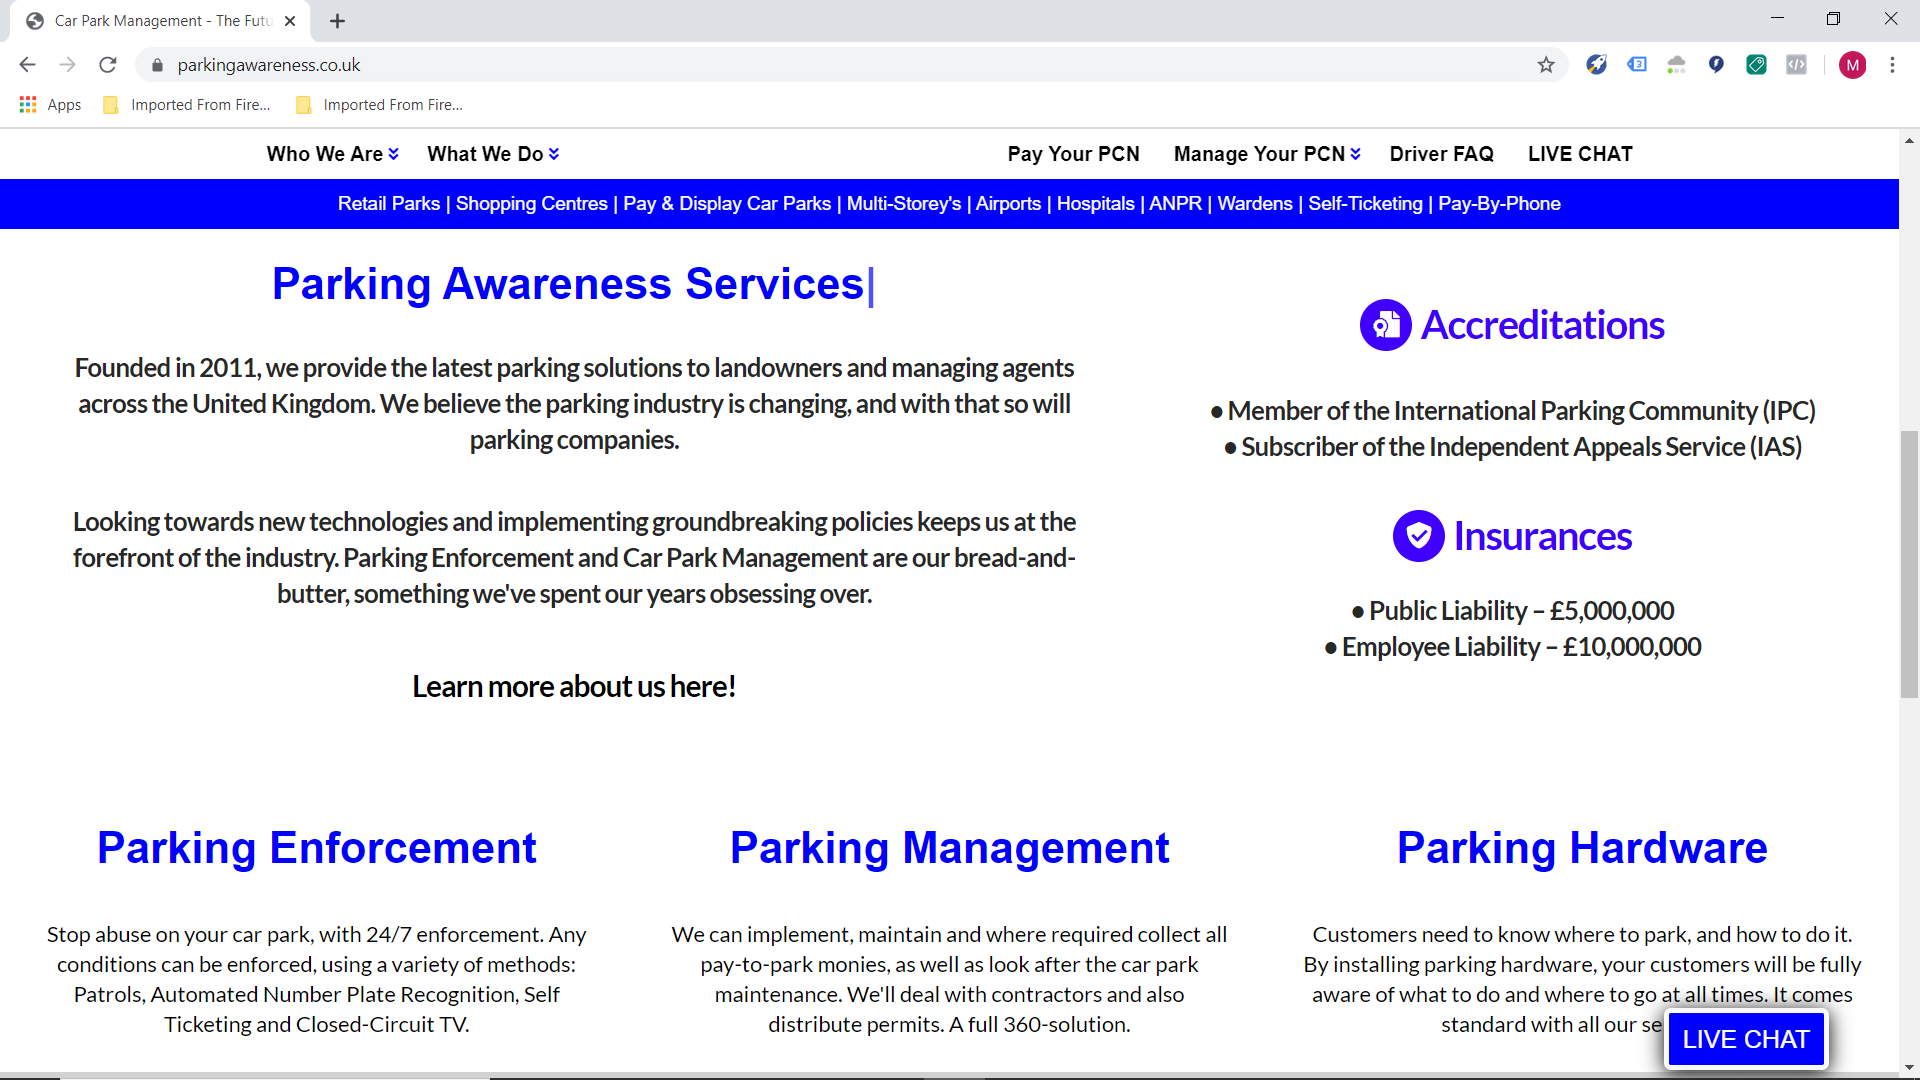
Task: Click Member of the International Parking Community text
Action: click(1512, 411)
